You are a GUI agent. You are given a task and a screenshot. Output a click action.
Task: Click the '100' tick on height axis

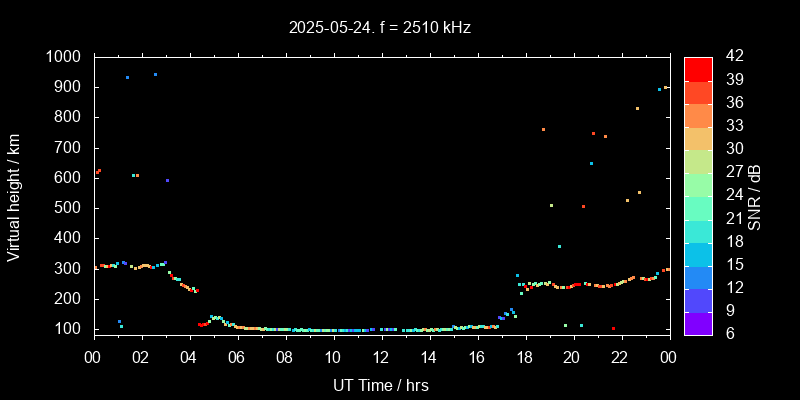pyautogui.click(x=70, y=329)
